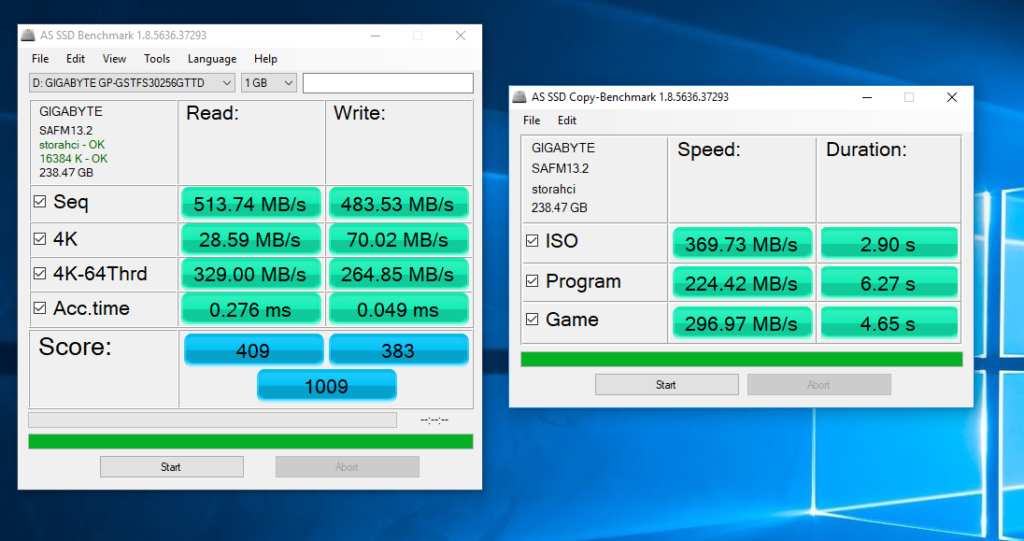Image resolution: width=1024 pixels, height=541 pixels.
Task: Minimize the AS SSD Benchmark main window
Action: click(x=374, y=35)
